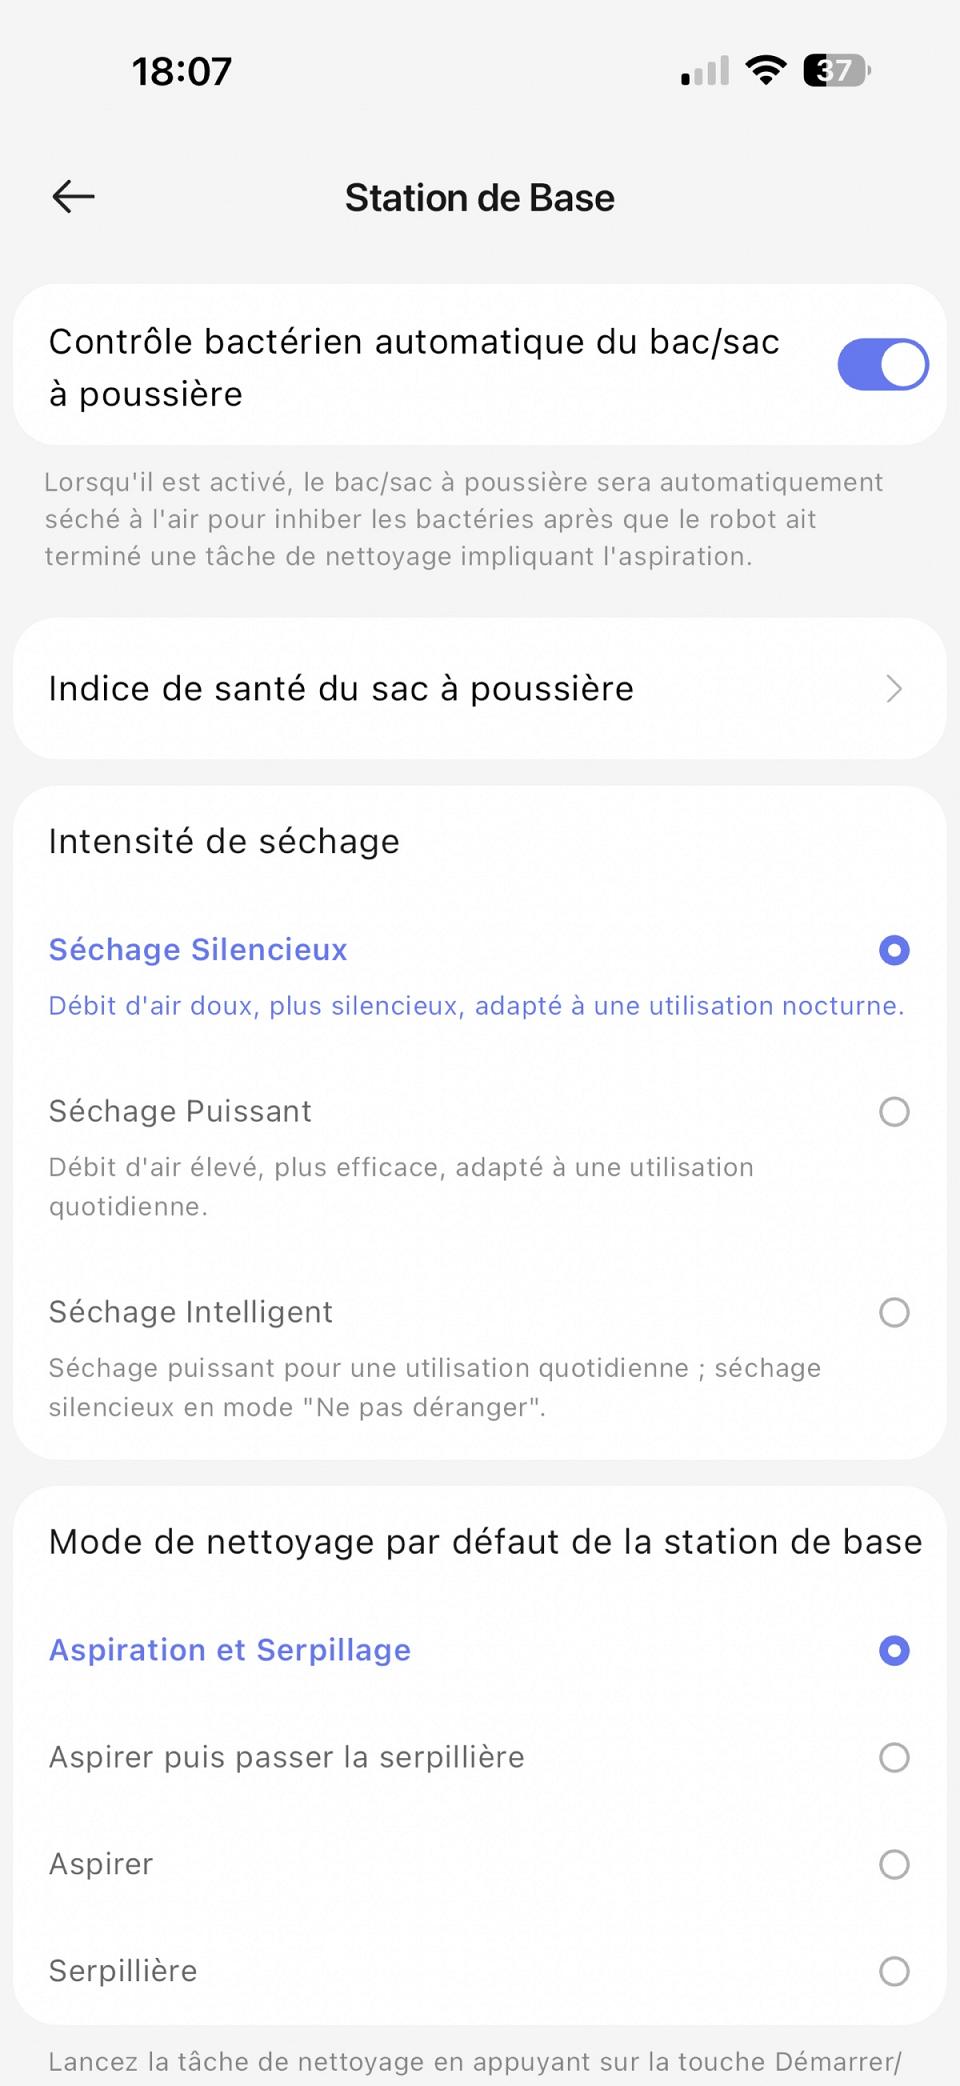Image resolution: width=960 pixels, height=2086 pixels.
Task: Open dust bag health index chevron
Action: click(x=894, y=689)
